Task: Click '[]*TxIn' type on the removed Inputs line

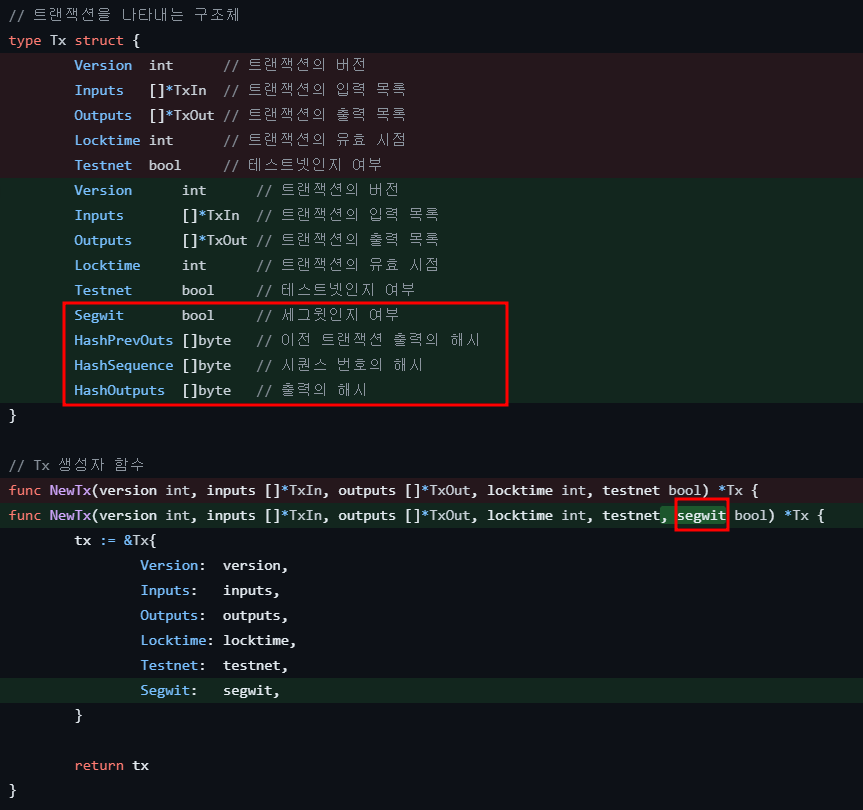Action: click(x=178, y=90)
